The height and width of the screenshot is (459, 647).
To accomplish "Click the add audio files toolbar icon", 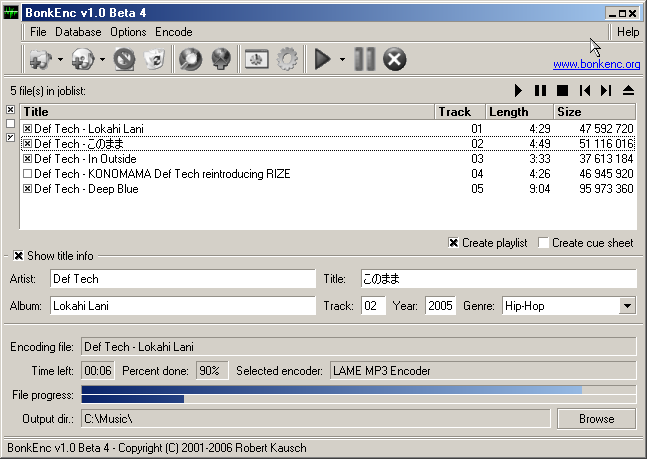I will pyautogui.click(x=40, y=60).
